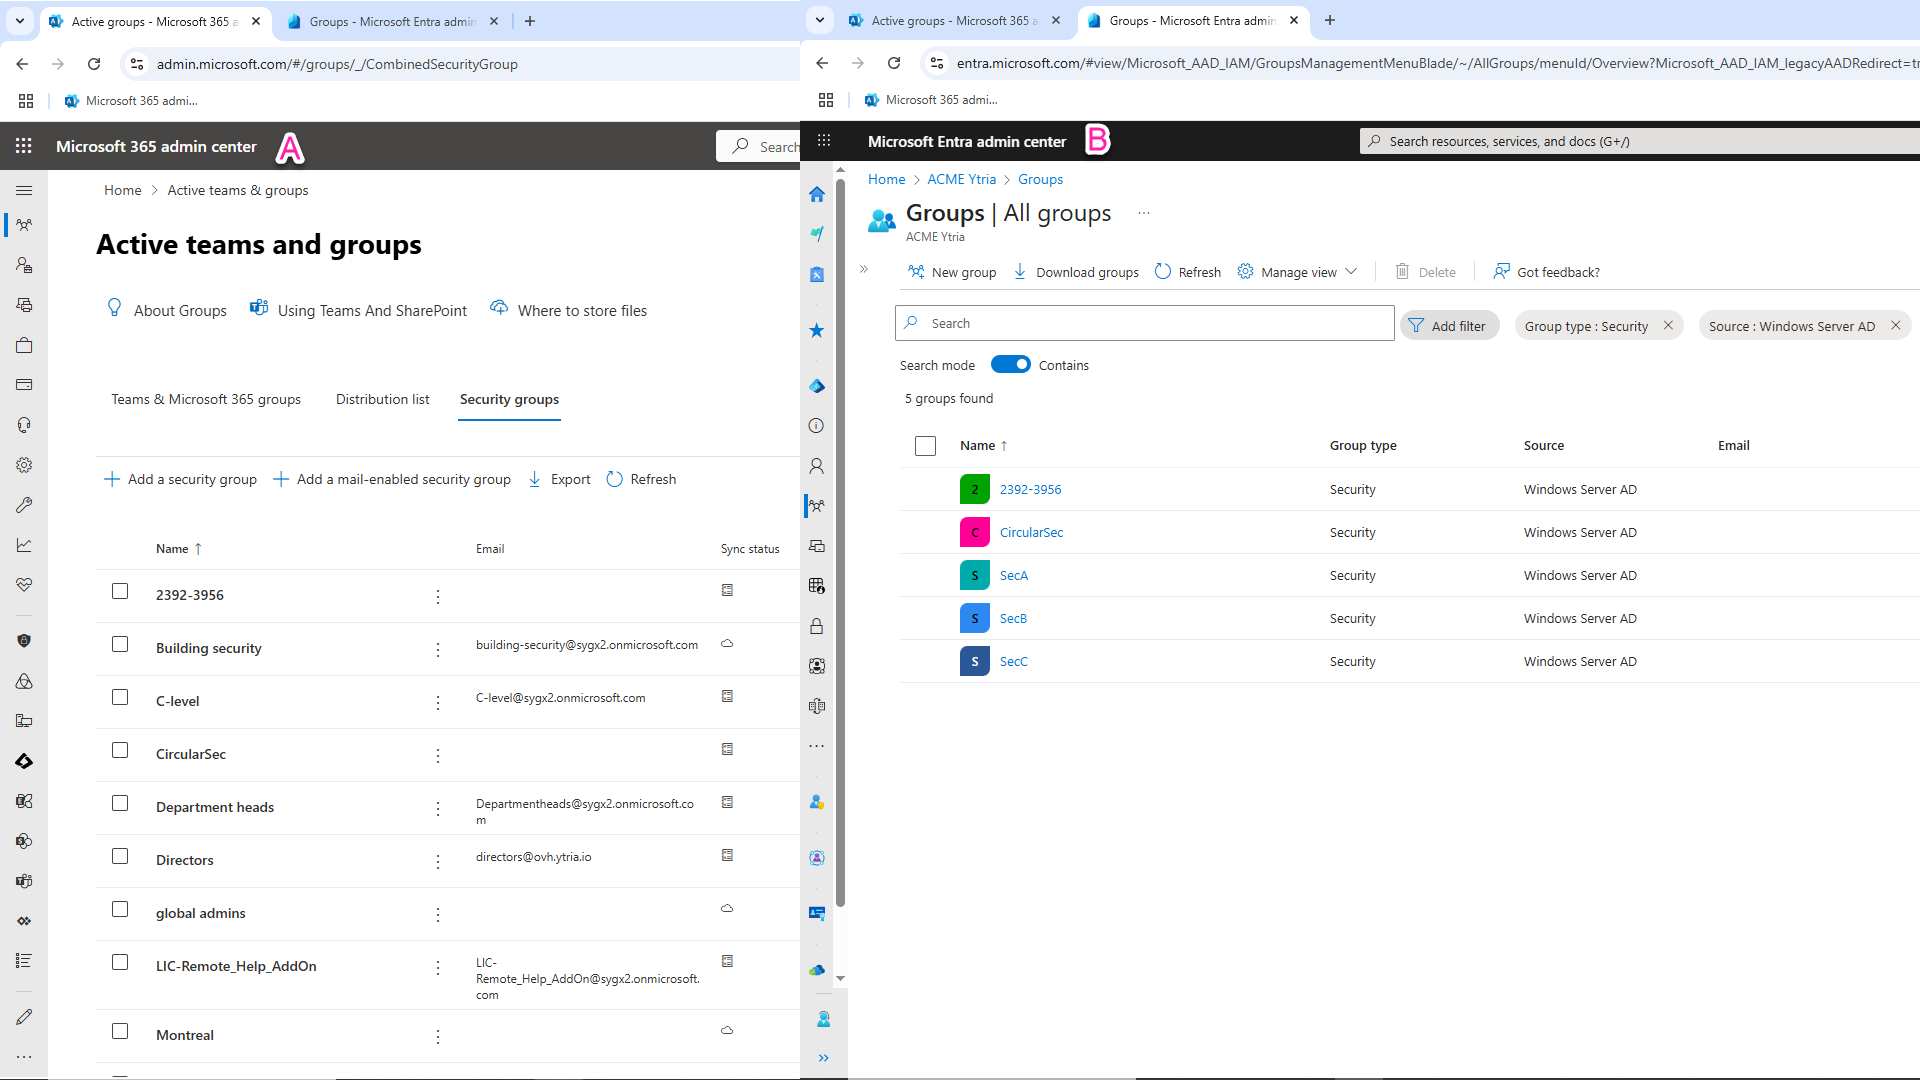The height and width of the screenshot is (1080, 1920).
Task: Click Favorites star icon in Entra sidebar
Action: pyautogui.click(x=817, y=330)
